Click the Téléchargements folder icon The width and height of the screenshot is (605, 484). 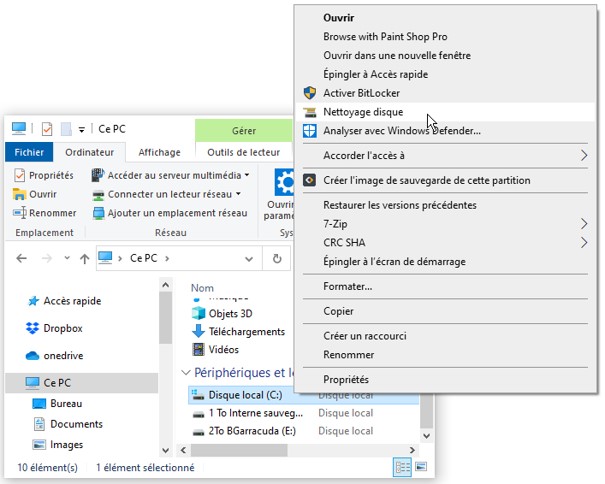(x=198, y=332)
